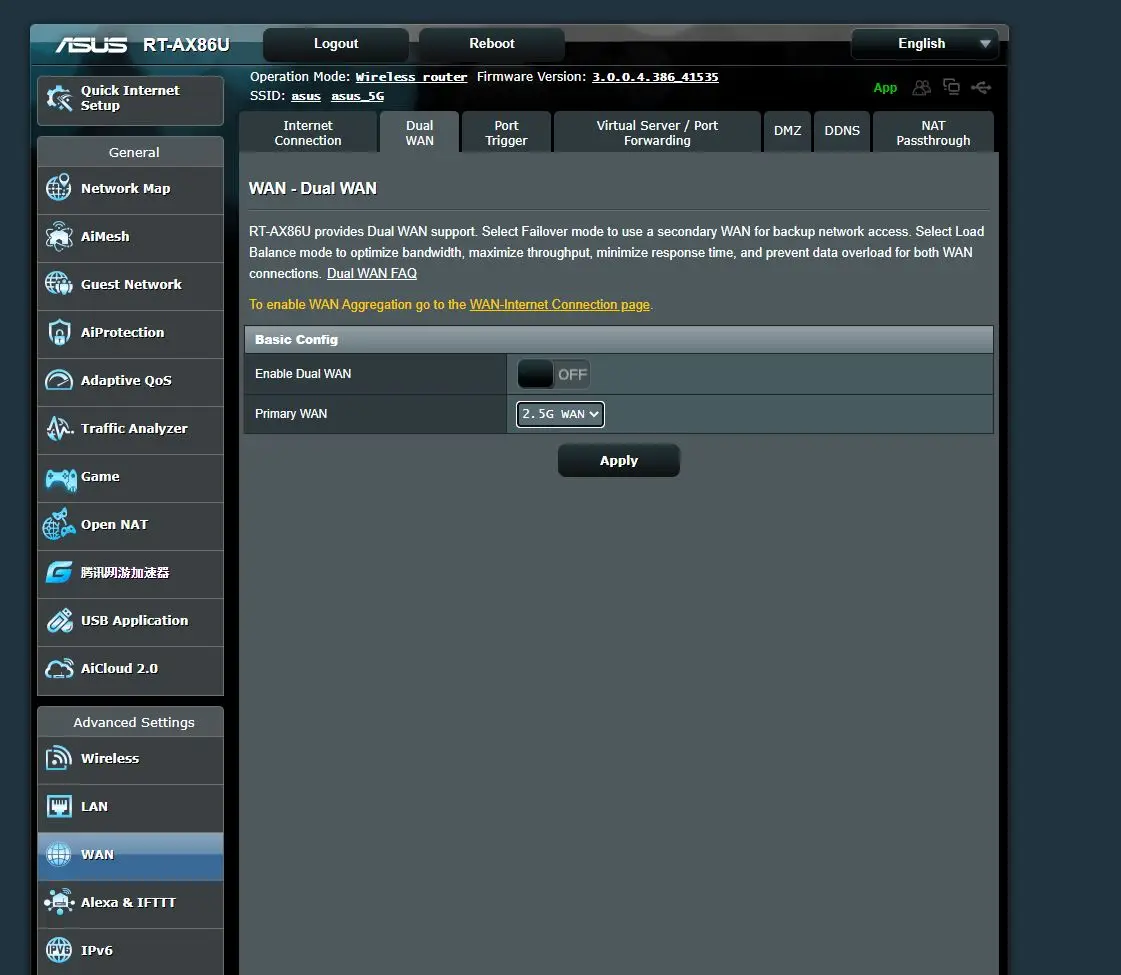Switch to Dual WAN tab
Screen dimensions: 1121x975
click(420, 132)
